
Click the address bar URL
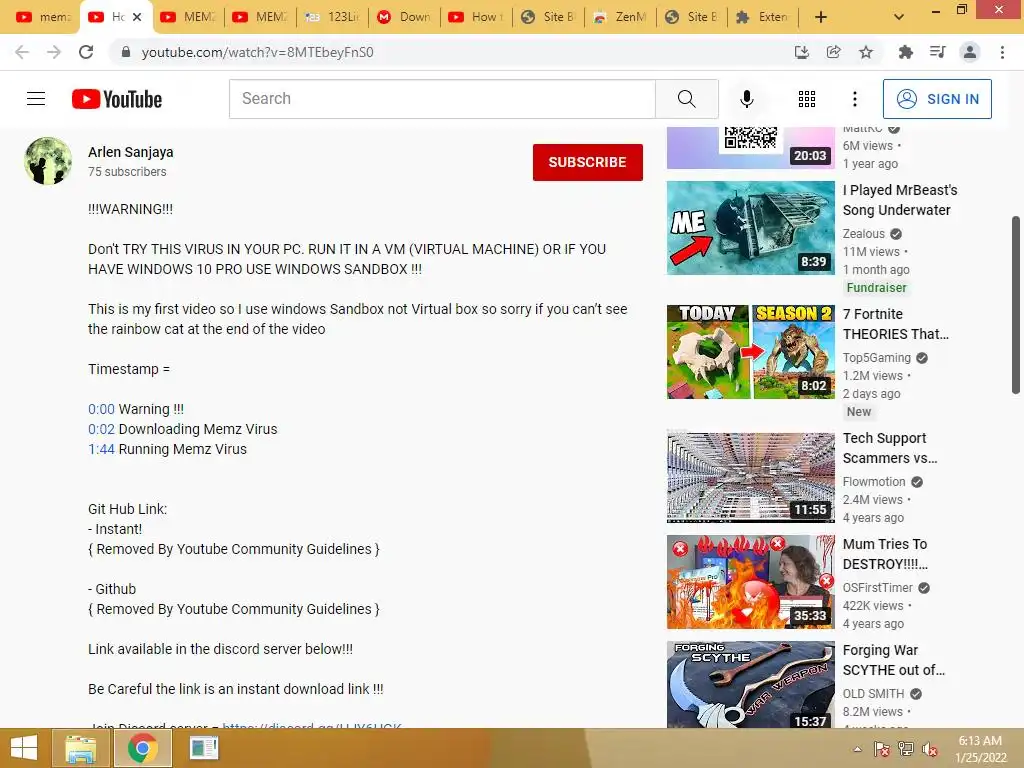point(257,52)
